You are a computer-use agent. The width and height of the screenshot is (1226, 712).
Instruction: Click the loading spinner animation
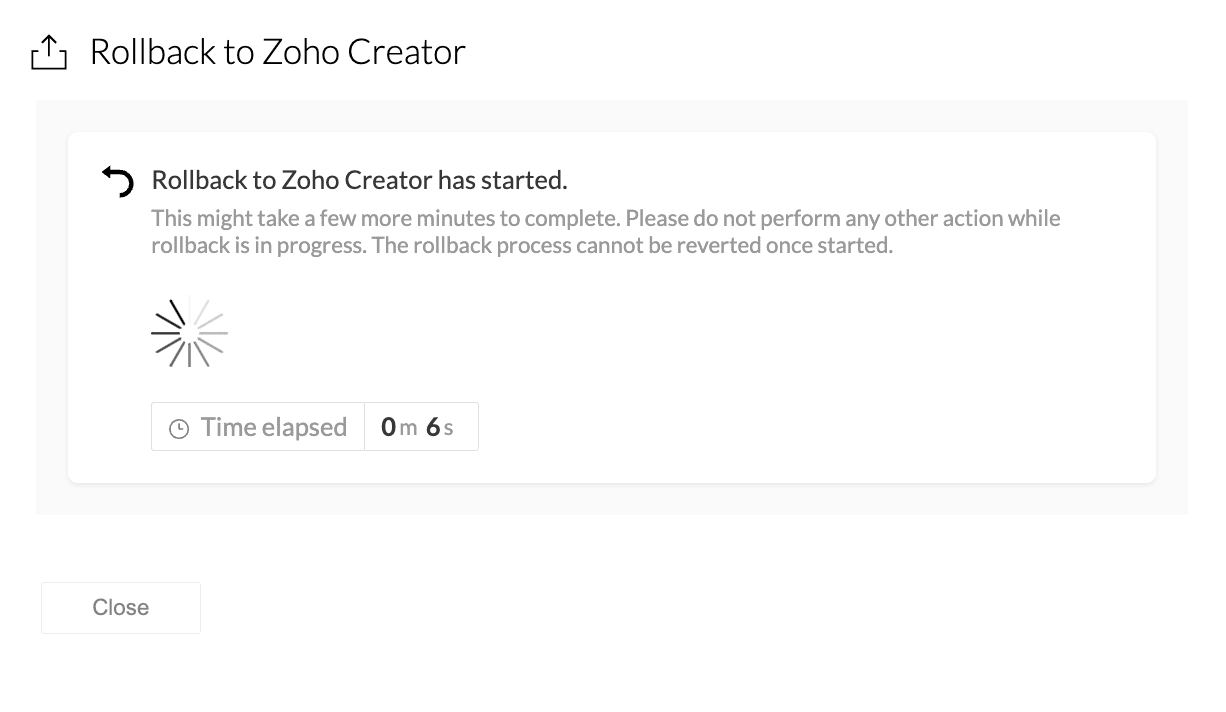190,333
